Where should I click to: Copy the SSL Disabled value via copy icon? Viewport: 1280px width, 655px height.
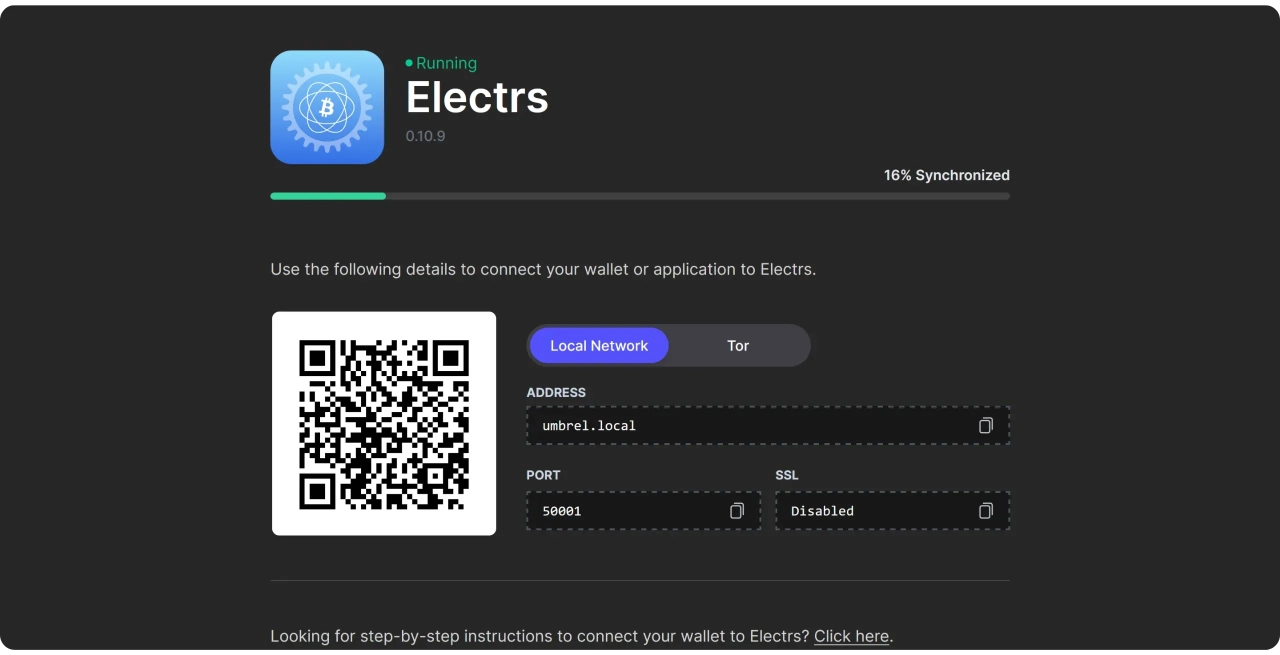click(x=986, y=510)
